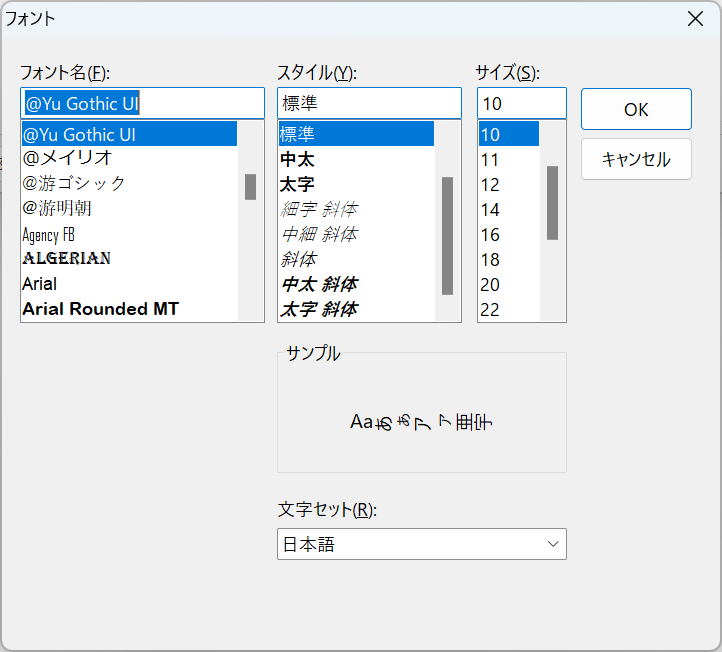Image resolution: width=722 pixels, height=652 pixels.
Task: Select size 22
Action: tap(509, 309)
